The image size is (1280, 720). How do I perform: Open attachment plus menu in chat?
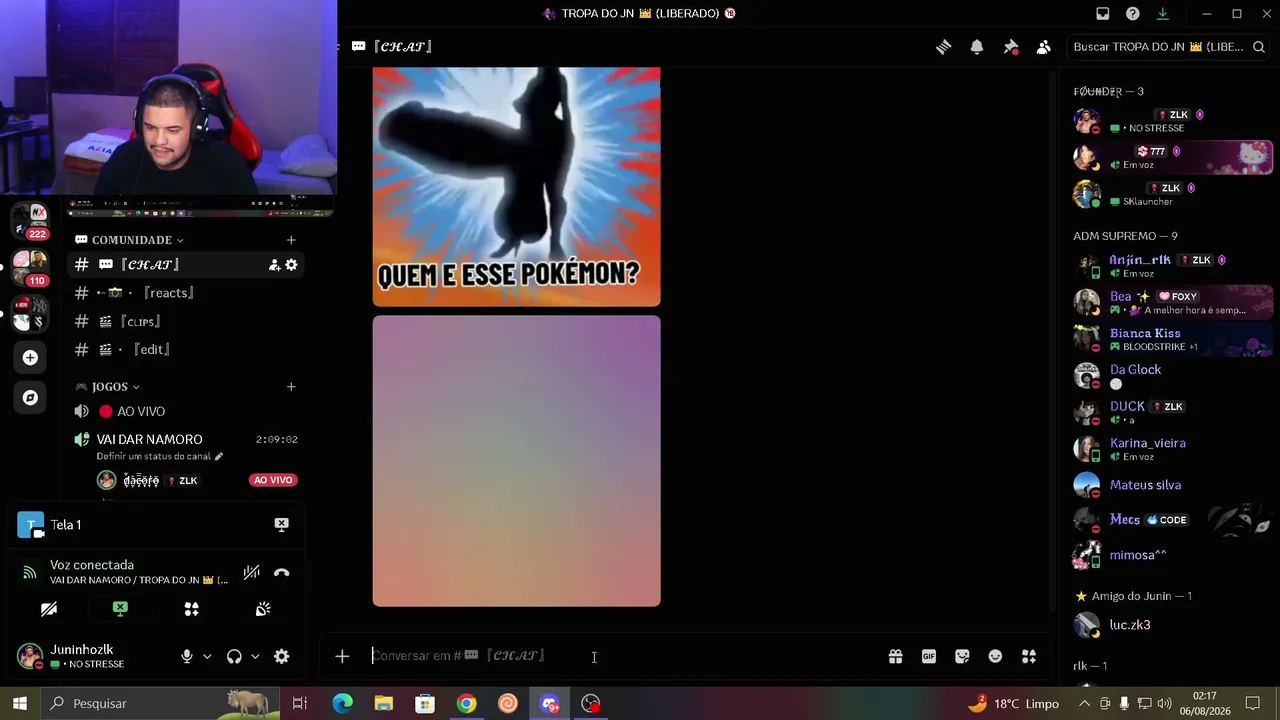(342, 657)
